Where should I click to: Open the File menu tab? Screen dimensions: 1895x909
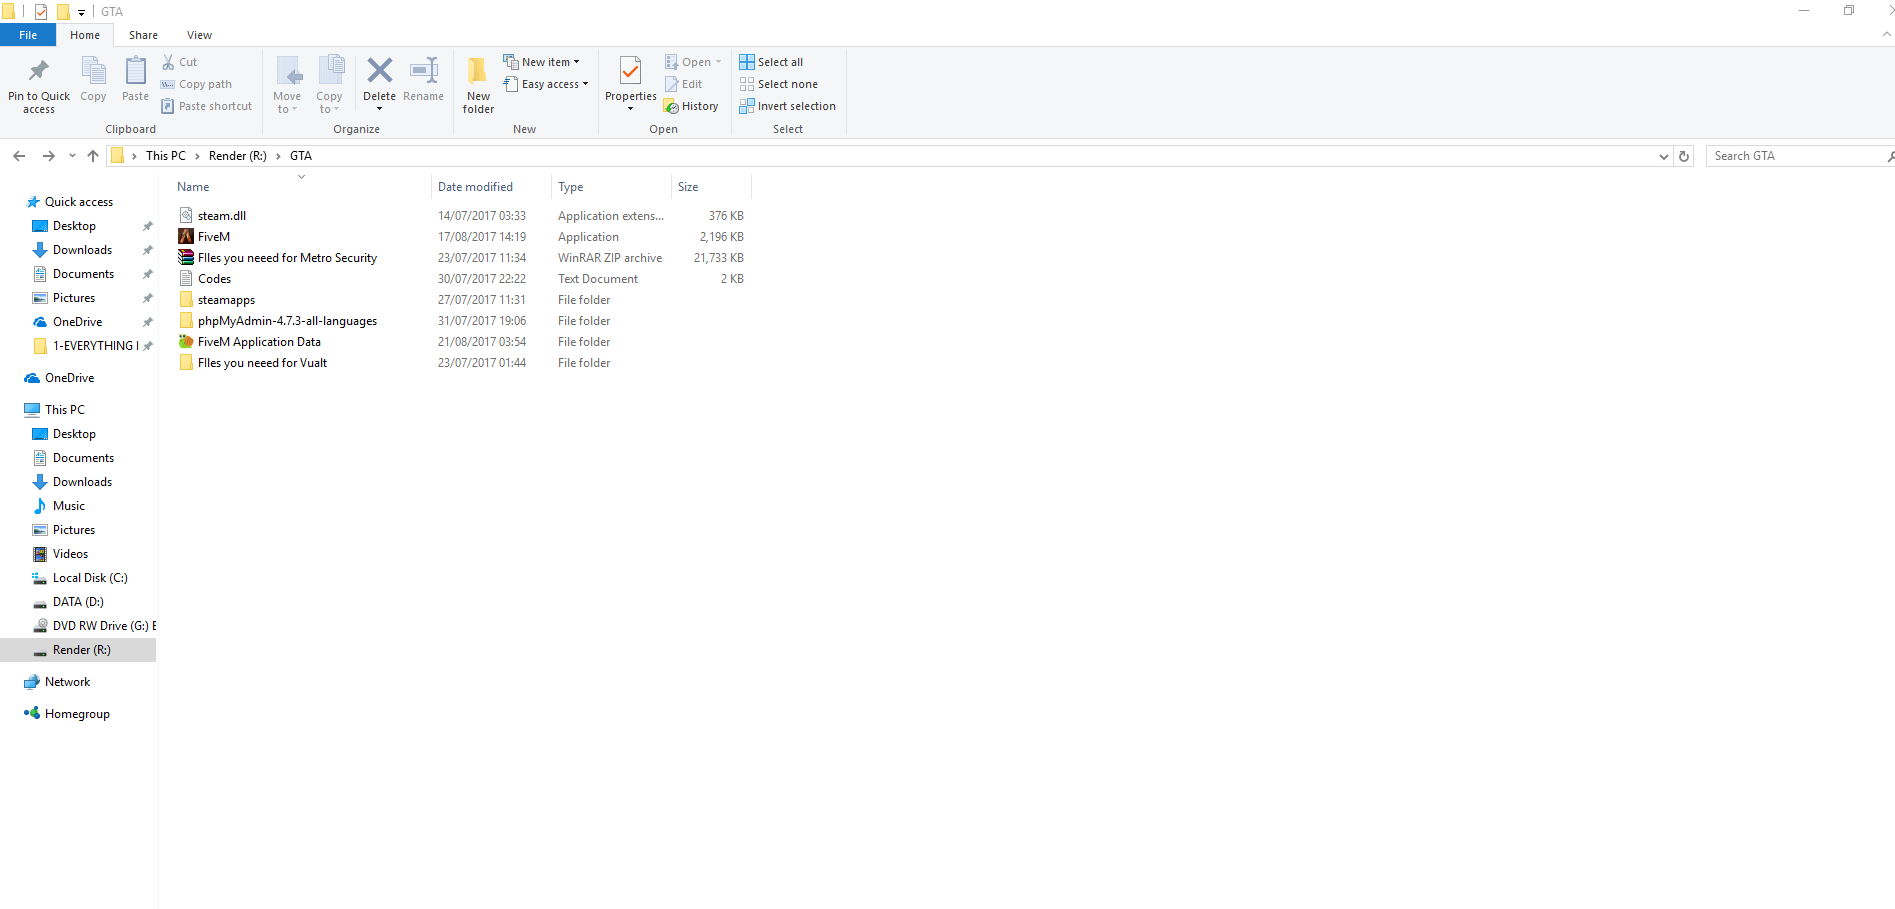tap(28, 35)
